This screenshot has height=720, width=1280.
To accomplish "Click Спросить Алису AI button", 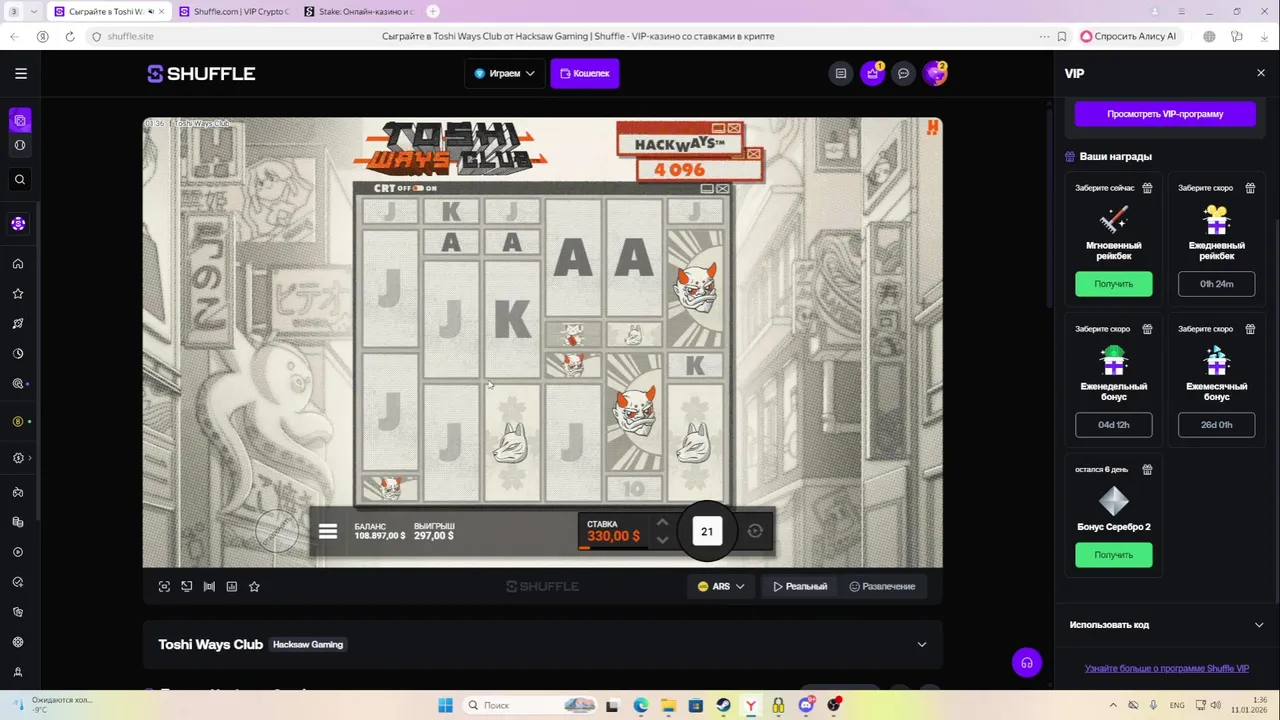I will point(1128,36).
